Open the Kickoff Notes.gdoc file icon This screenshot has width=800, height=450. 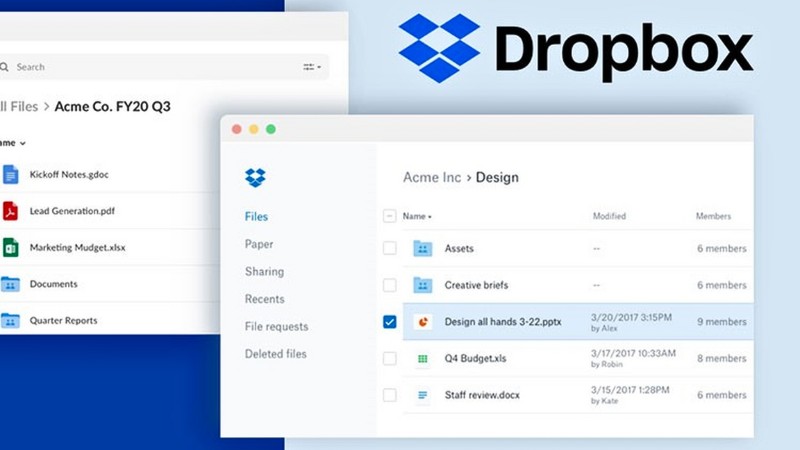[x=10, y=174]
